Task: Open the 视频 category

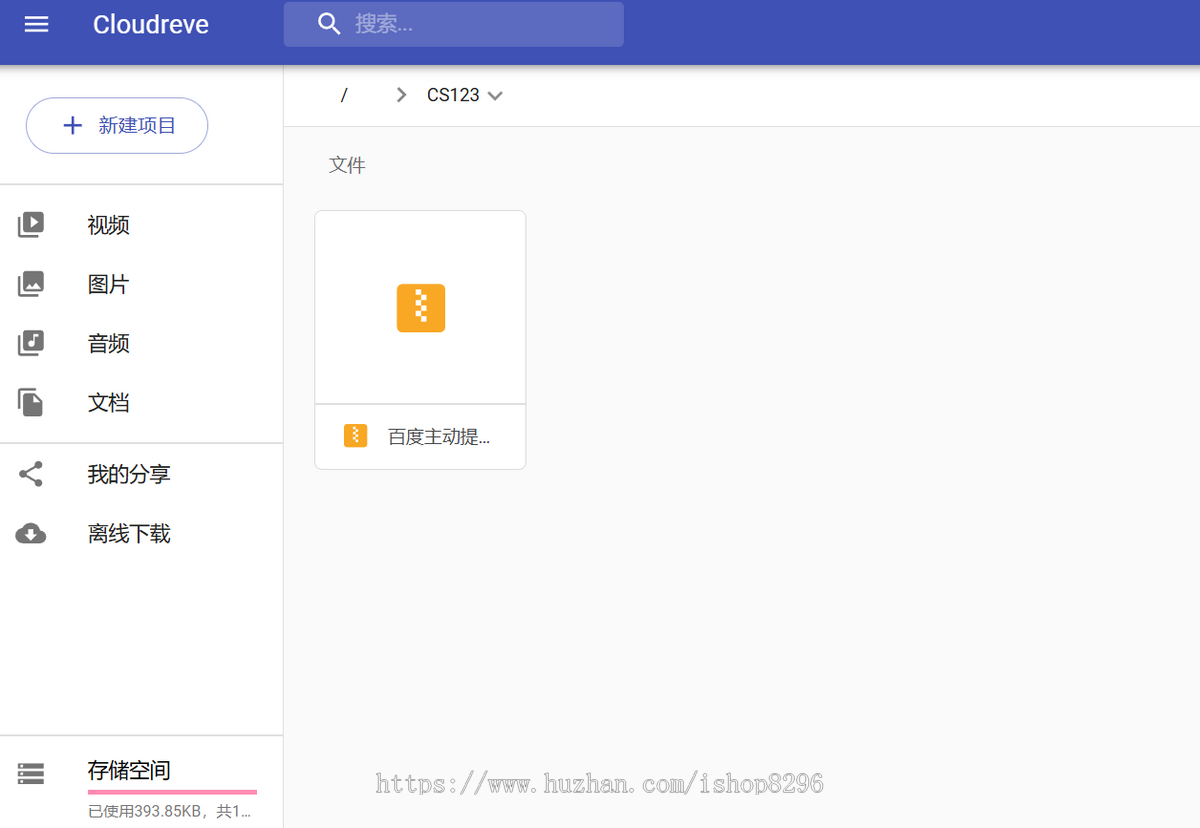Action: tap(108, 225)
